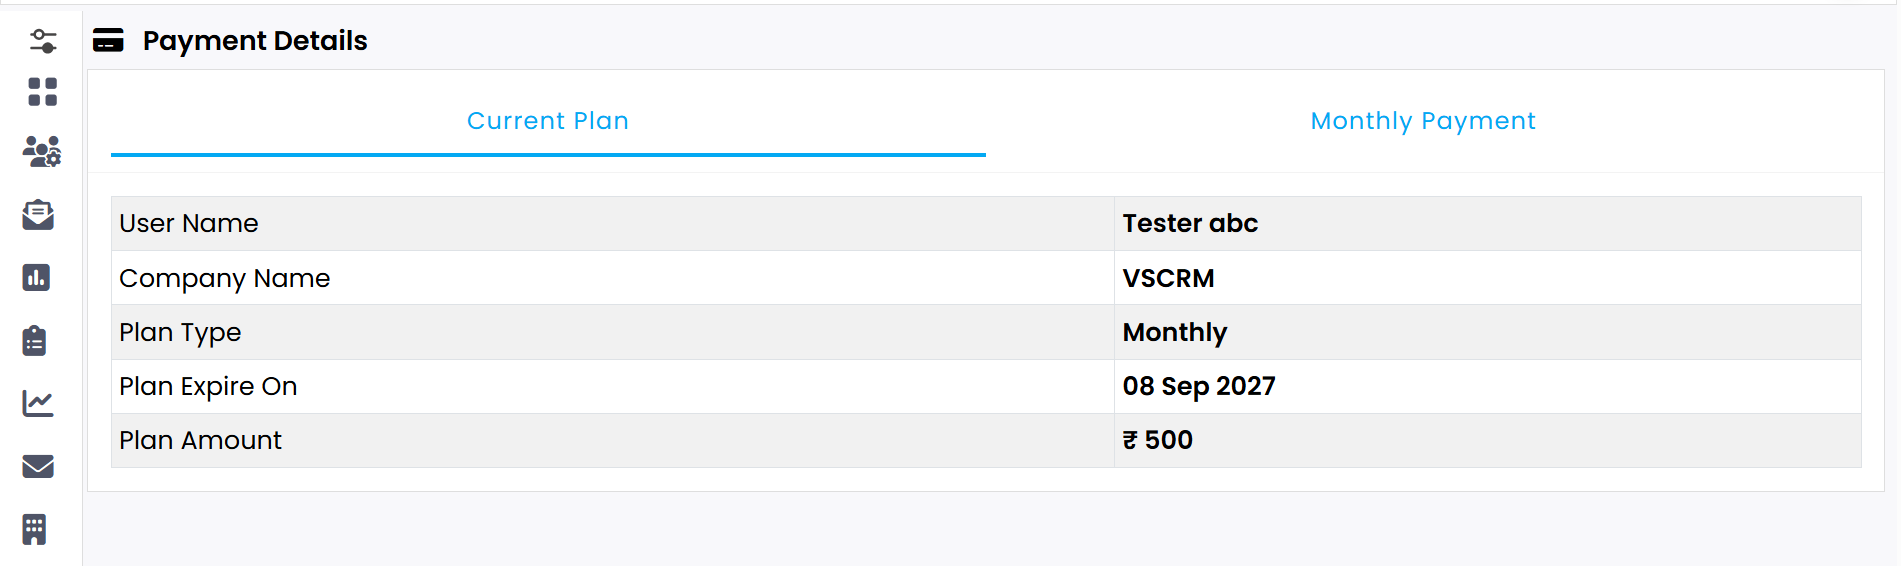This screenshot has width=1901, height=566.
Task: Open the line graph analytics icon
Action: click(x=38, y=403)
